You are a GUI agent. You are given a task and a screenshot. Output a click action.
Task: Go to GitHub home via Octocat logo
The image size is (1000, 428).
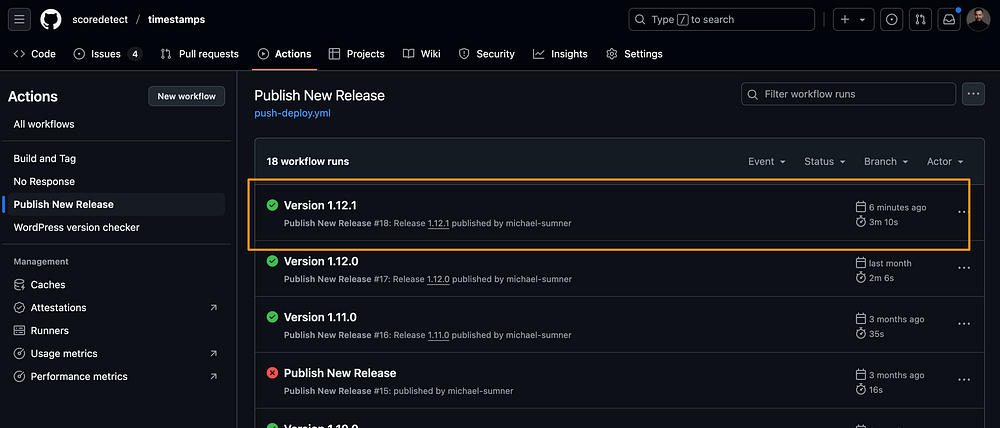tap(51, 19)
